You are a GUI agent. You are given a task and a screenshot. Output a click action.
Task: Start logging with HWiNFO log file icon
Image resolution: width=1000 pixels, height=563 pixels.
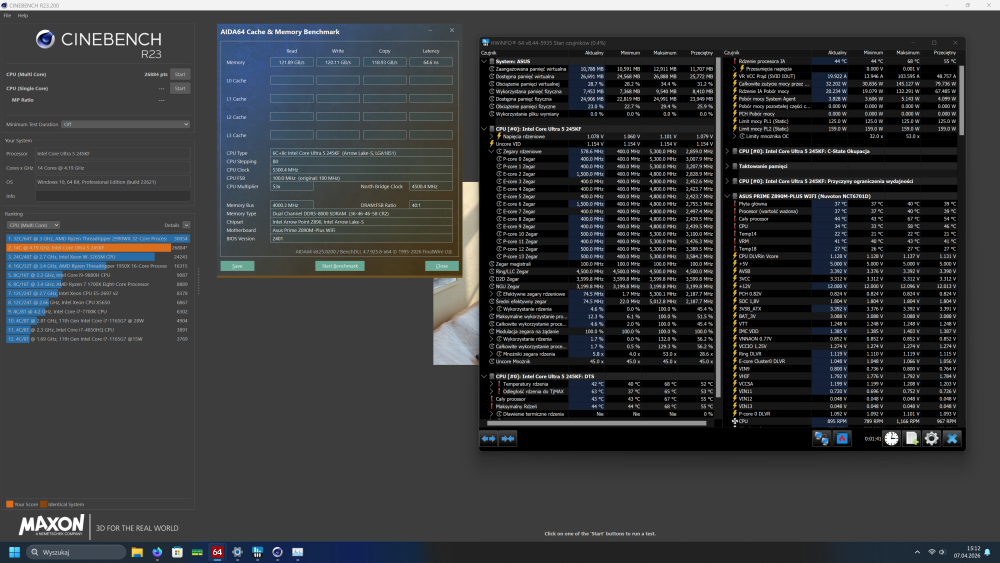tap(911, 438)
